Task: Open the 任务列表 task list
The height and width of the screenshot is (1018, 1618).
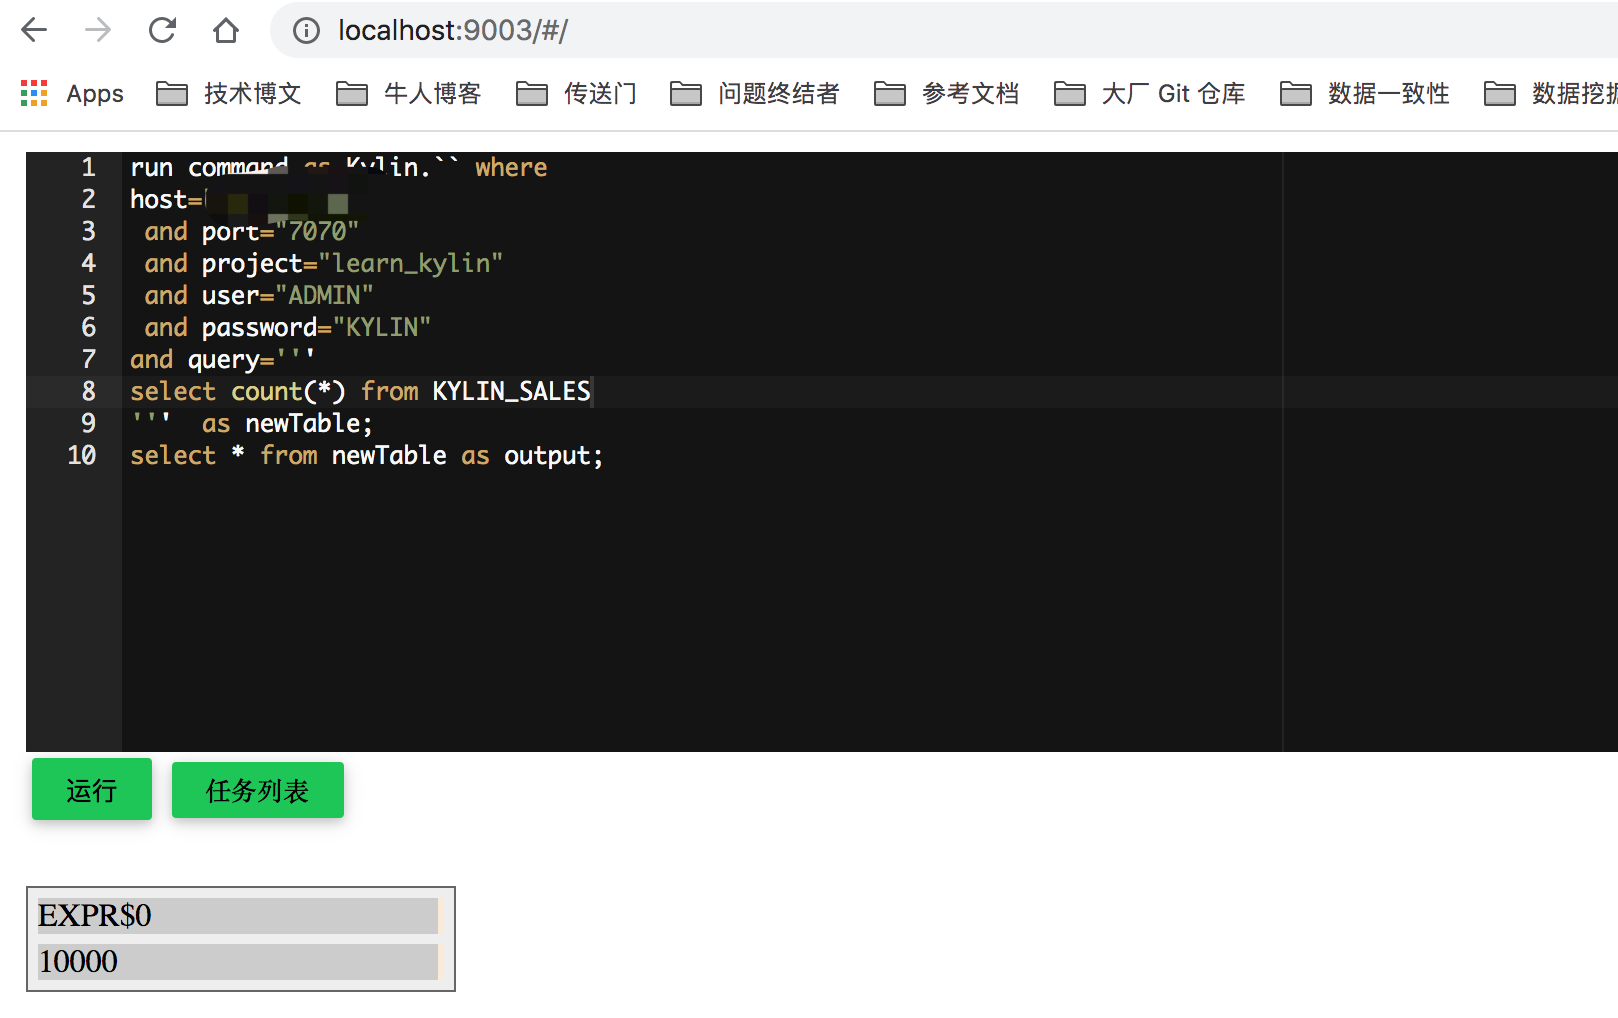Action: click(x=257, y=790)
